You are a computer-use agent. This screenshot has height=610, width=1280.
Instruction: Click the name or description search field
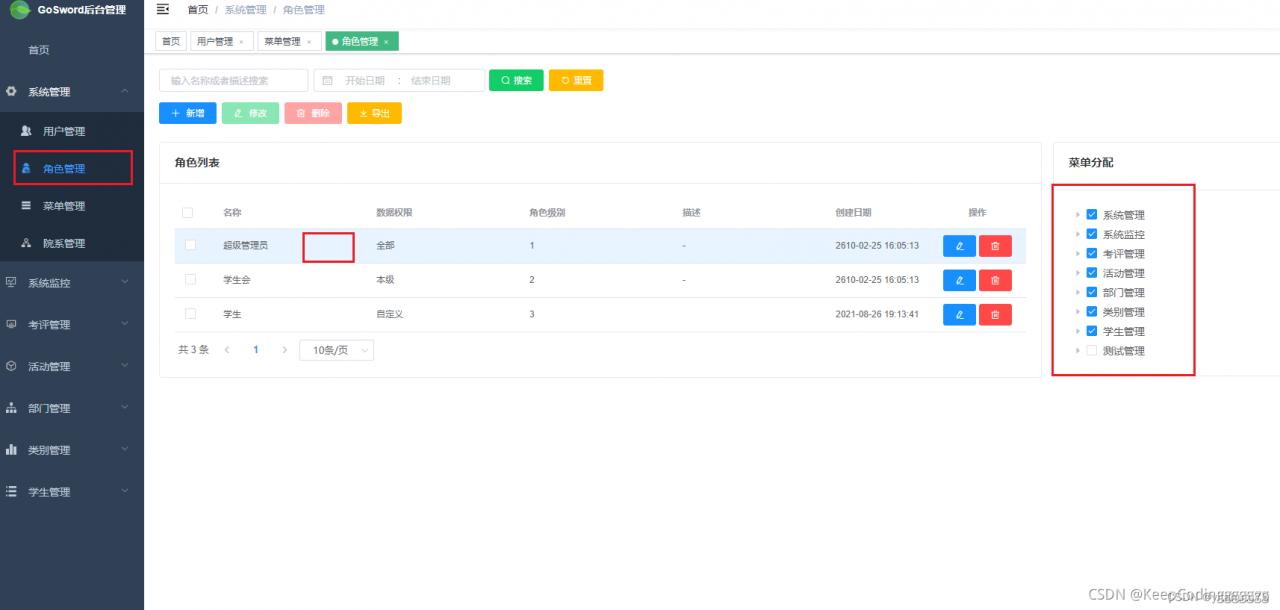point(234,80)
